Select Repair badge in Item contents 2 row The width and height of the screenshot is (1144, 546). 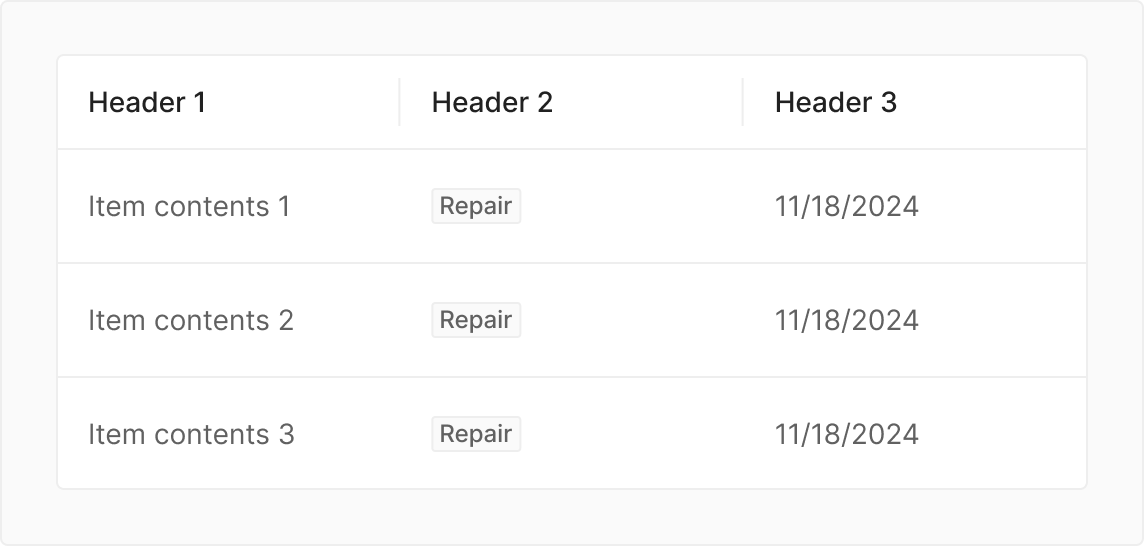tap(476, 321)
